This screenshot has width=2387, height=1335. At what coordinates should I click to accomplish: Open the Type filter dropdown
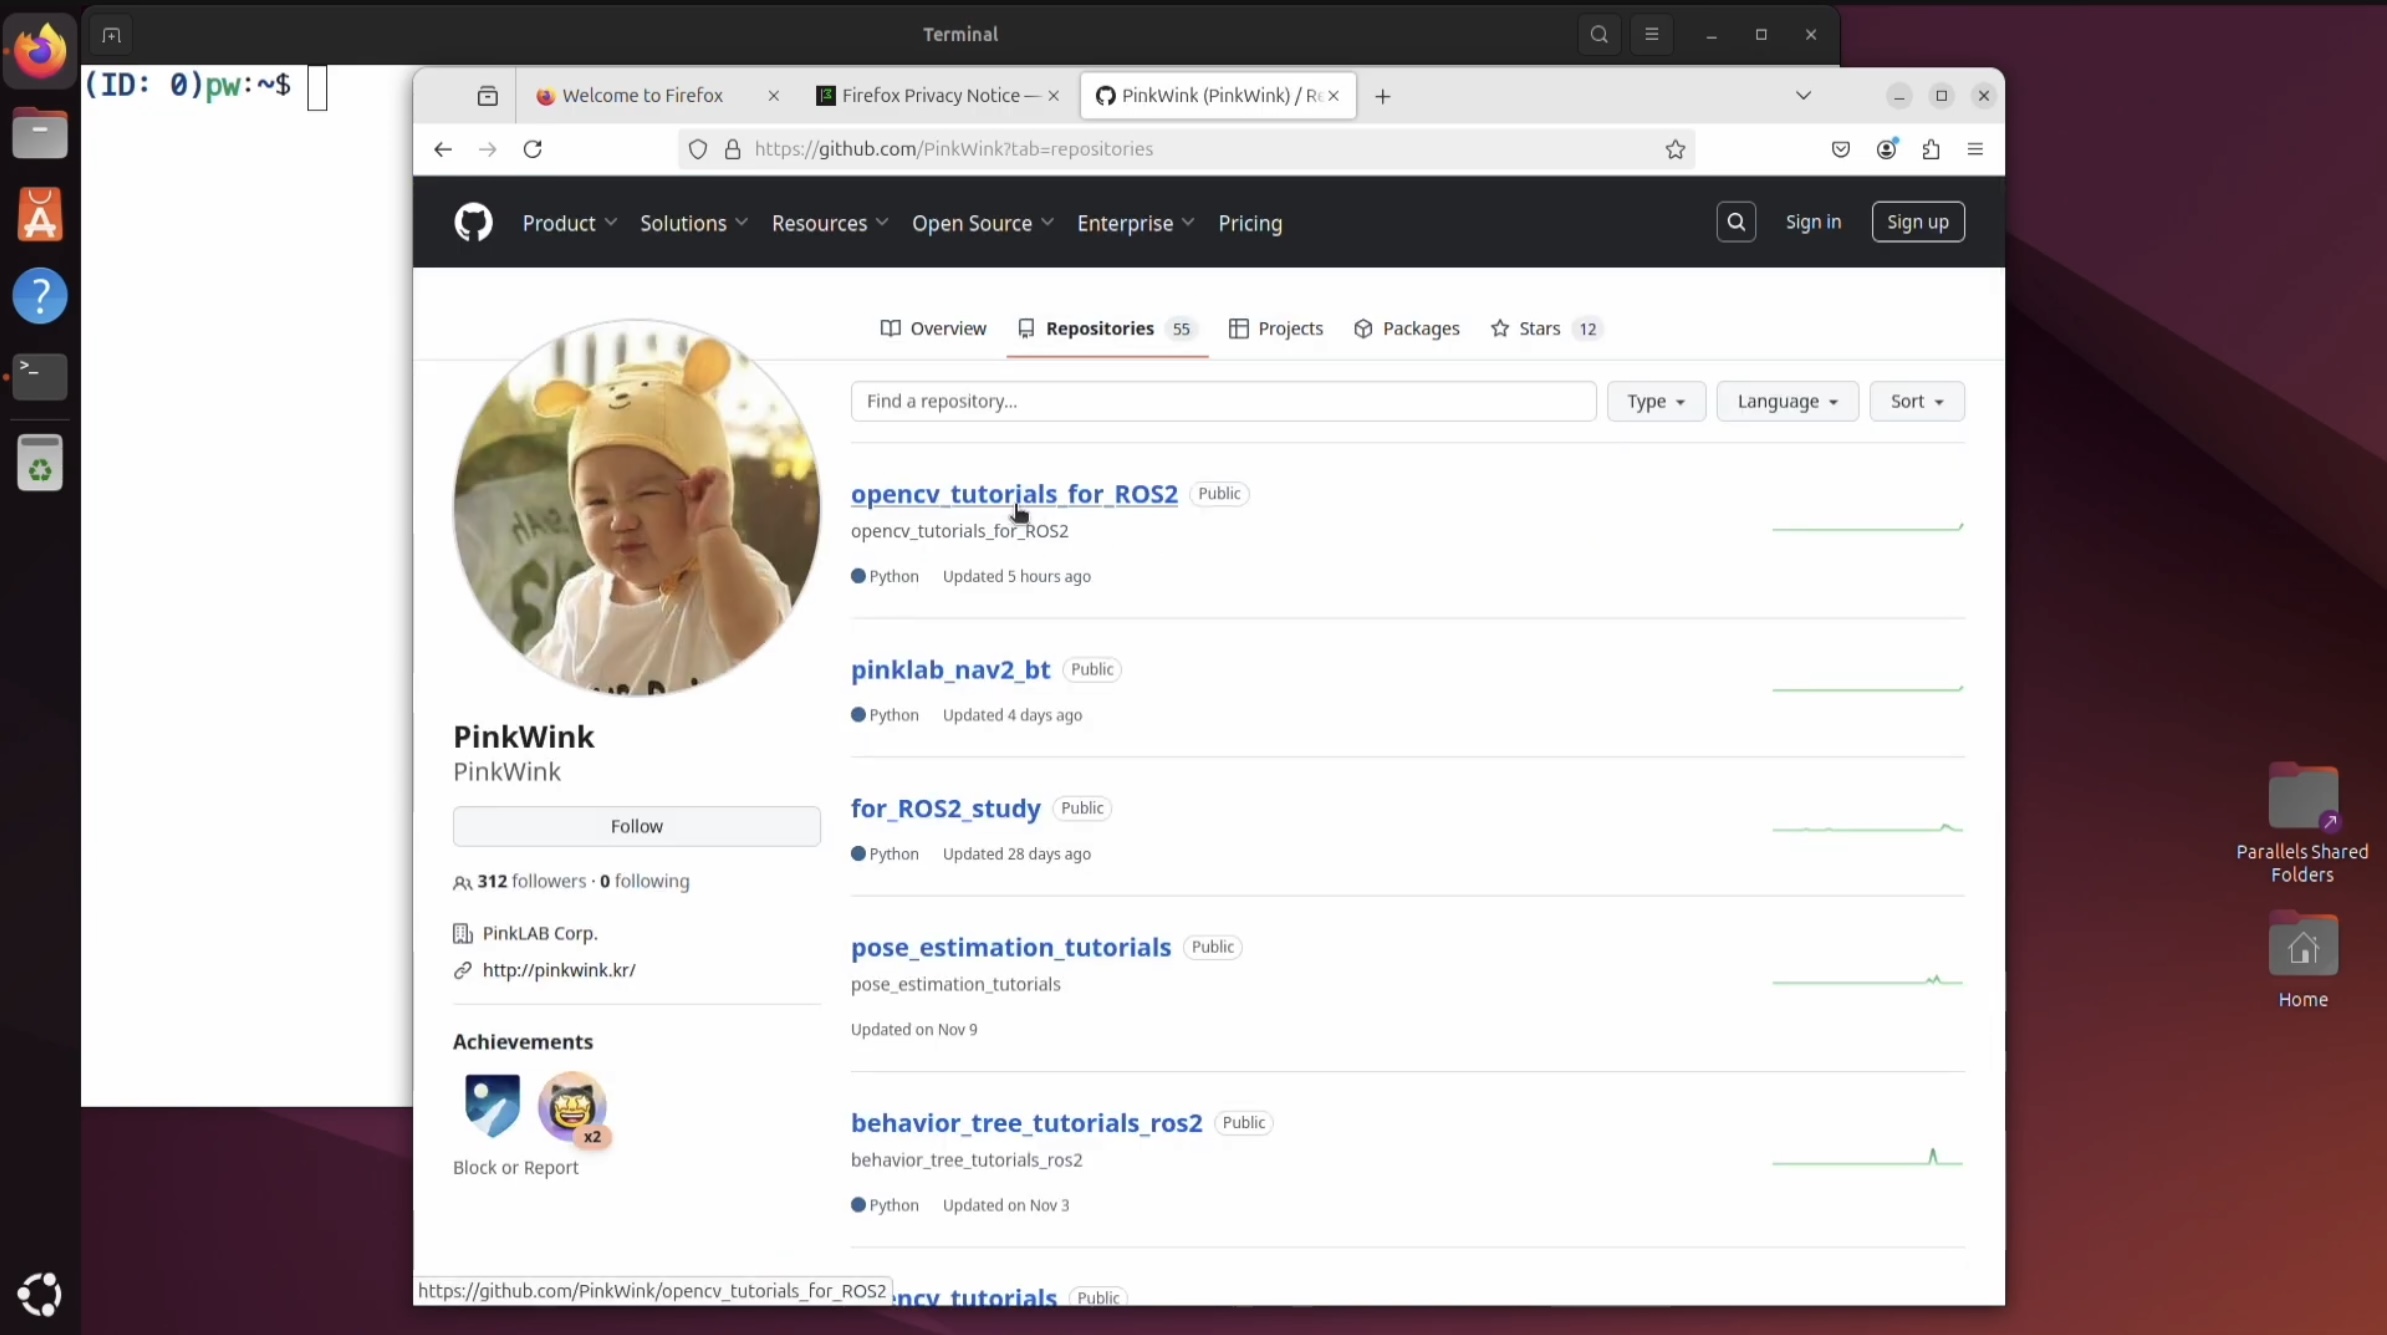pos(1655,401)
